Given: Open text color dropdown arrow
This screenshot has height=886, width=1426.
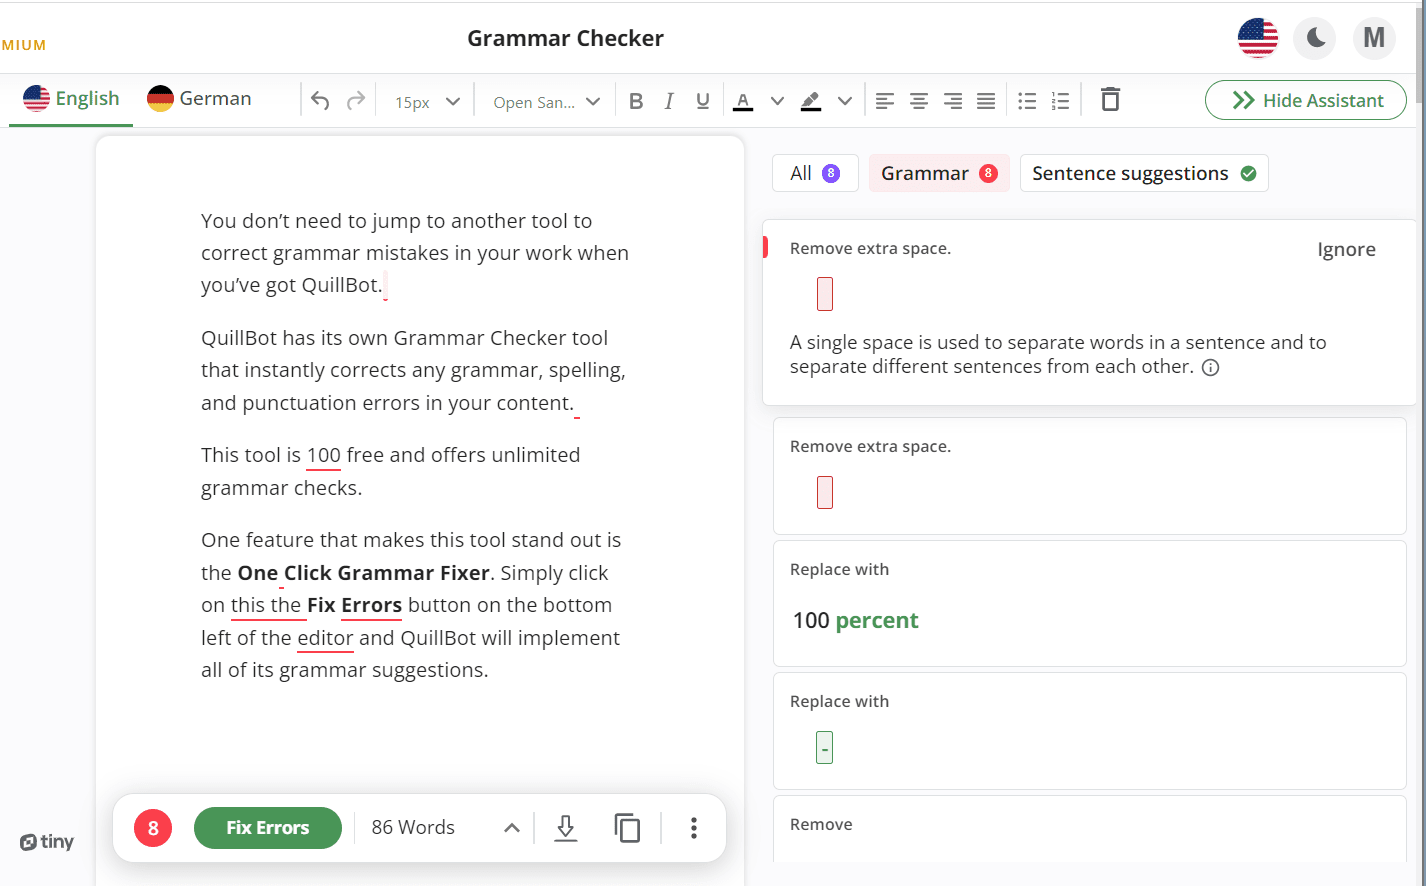Looking at the screenshot, I should coord(777,101).
